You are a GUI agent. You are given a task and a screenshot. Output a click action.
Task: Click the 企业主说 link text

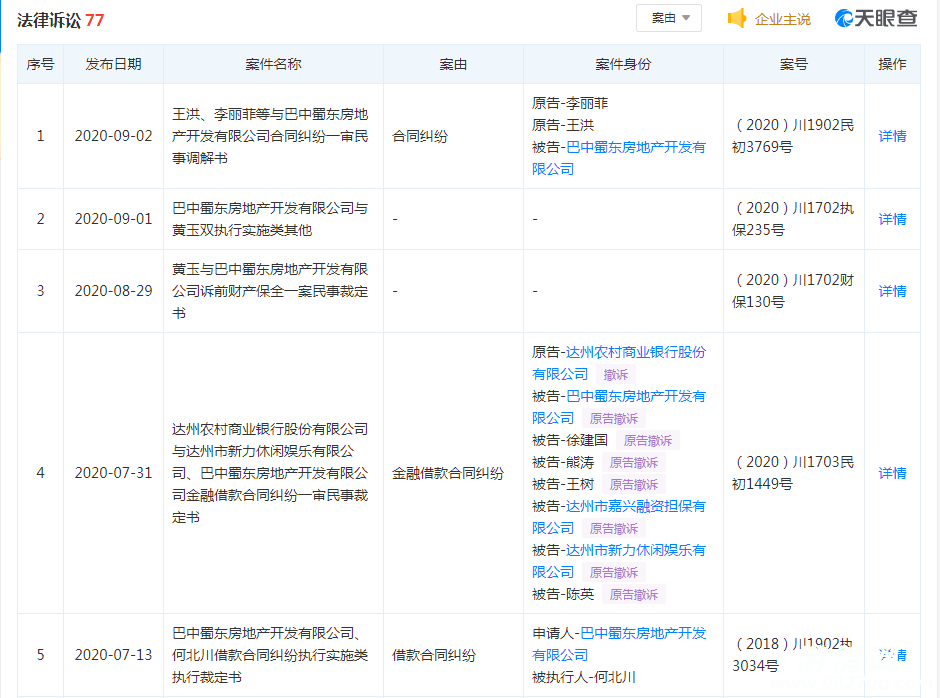pyautogui.click(x=782, y=19)
